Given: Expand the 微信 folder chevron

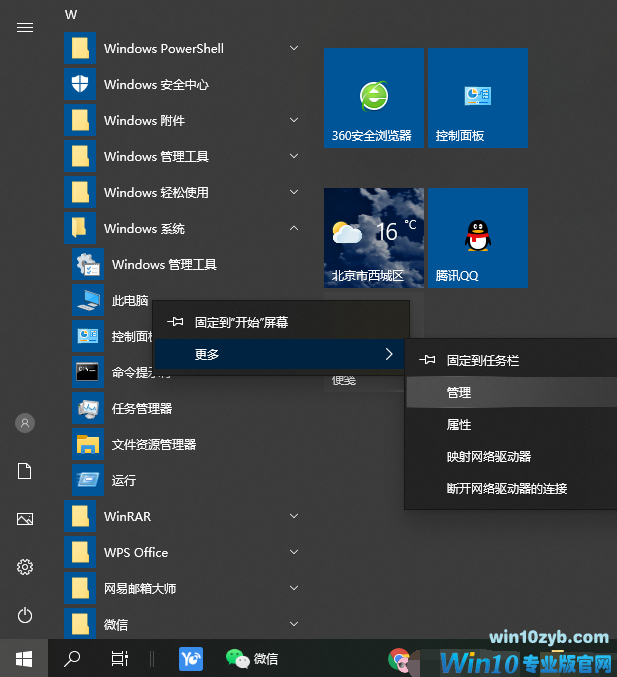Looking at the screenshot, I should click(x=294, y=624).
